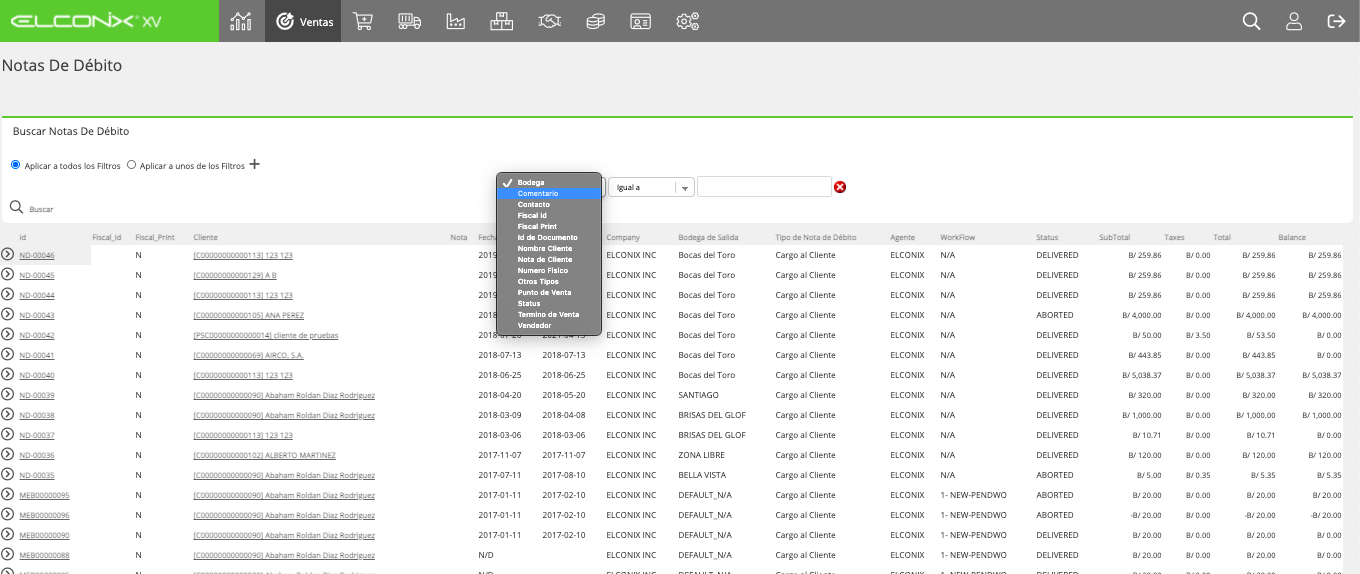Choose Numero Fisico option

(549, 270)
